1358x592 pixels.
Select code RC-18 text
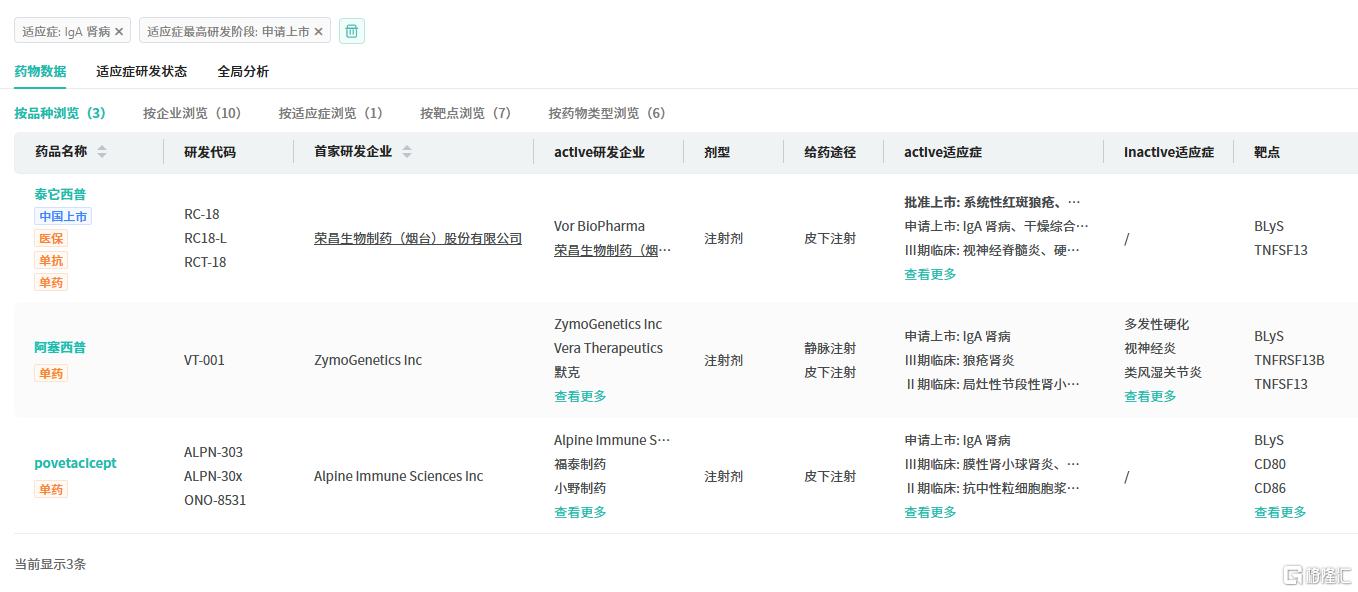[202, 214]
